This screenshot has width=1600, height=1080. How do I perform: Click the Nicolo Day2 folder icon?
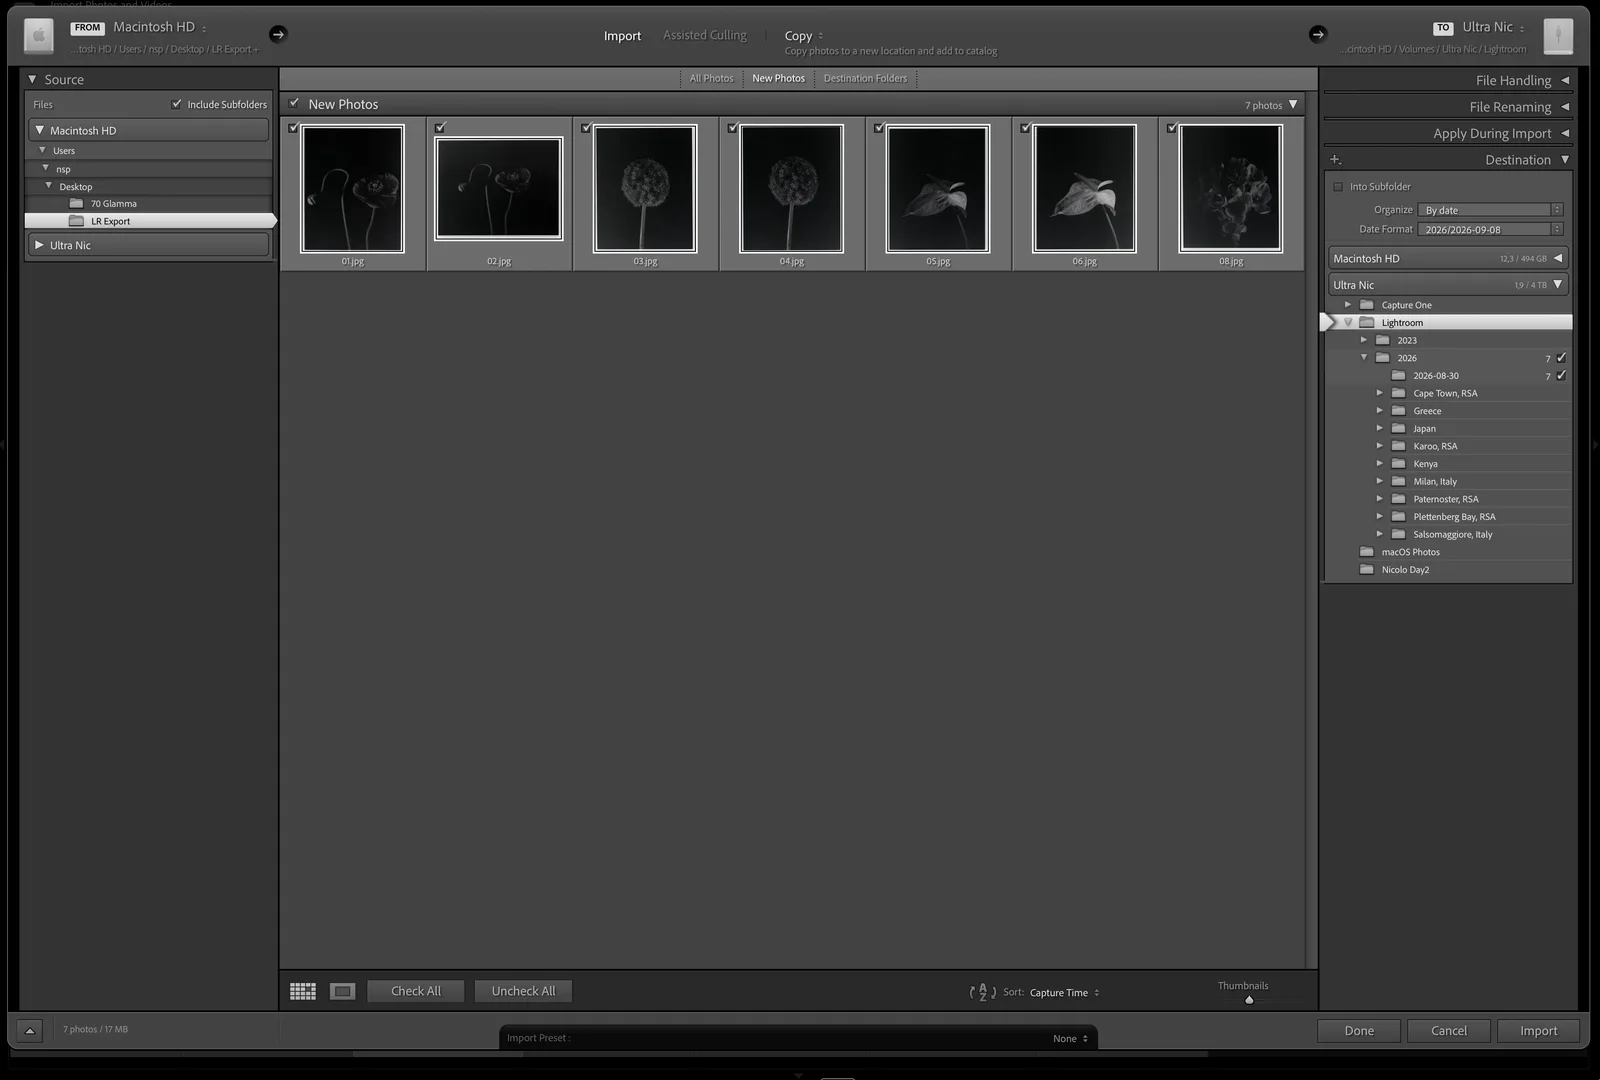point(1366,570)
